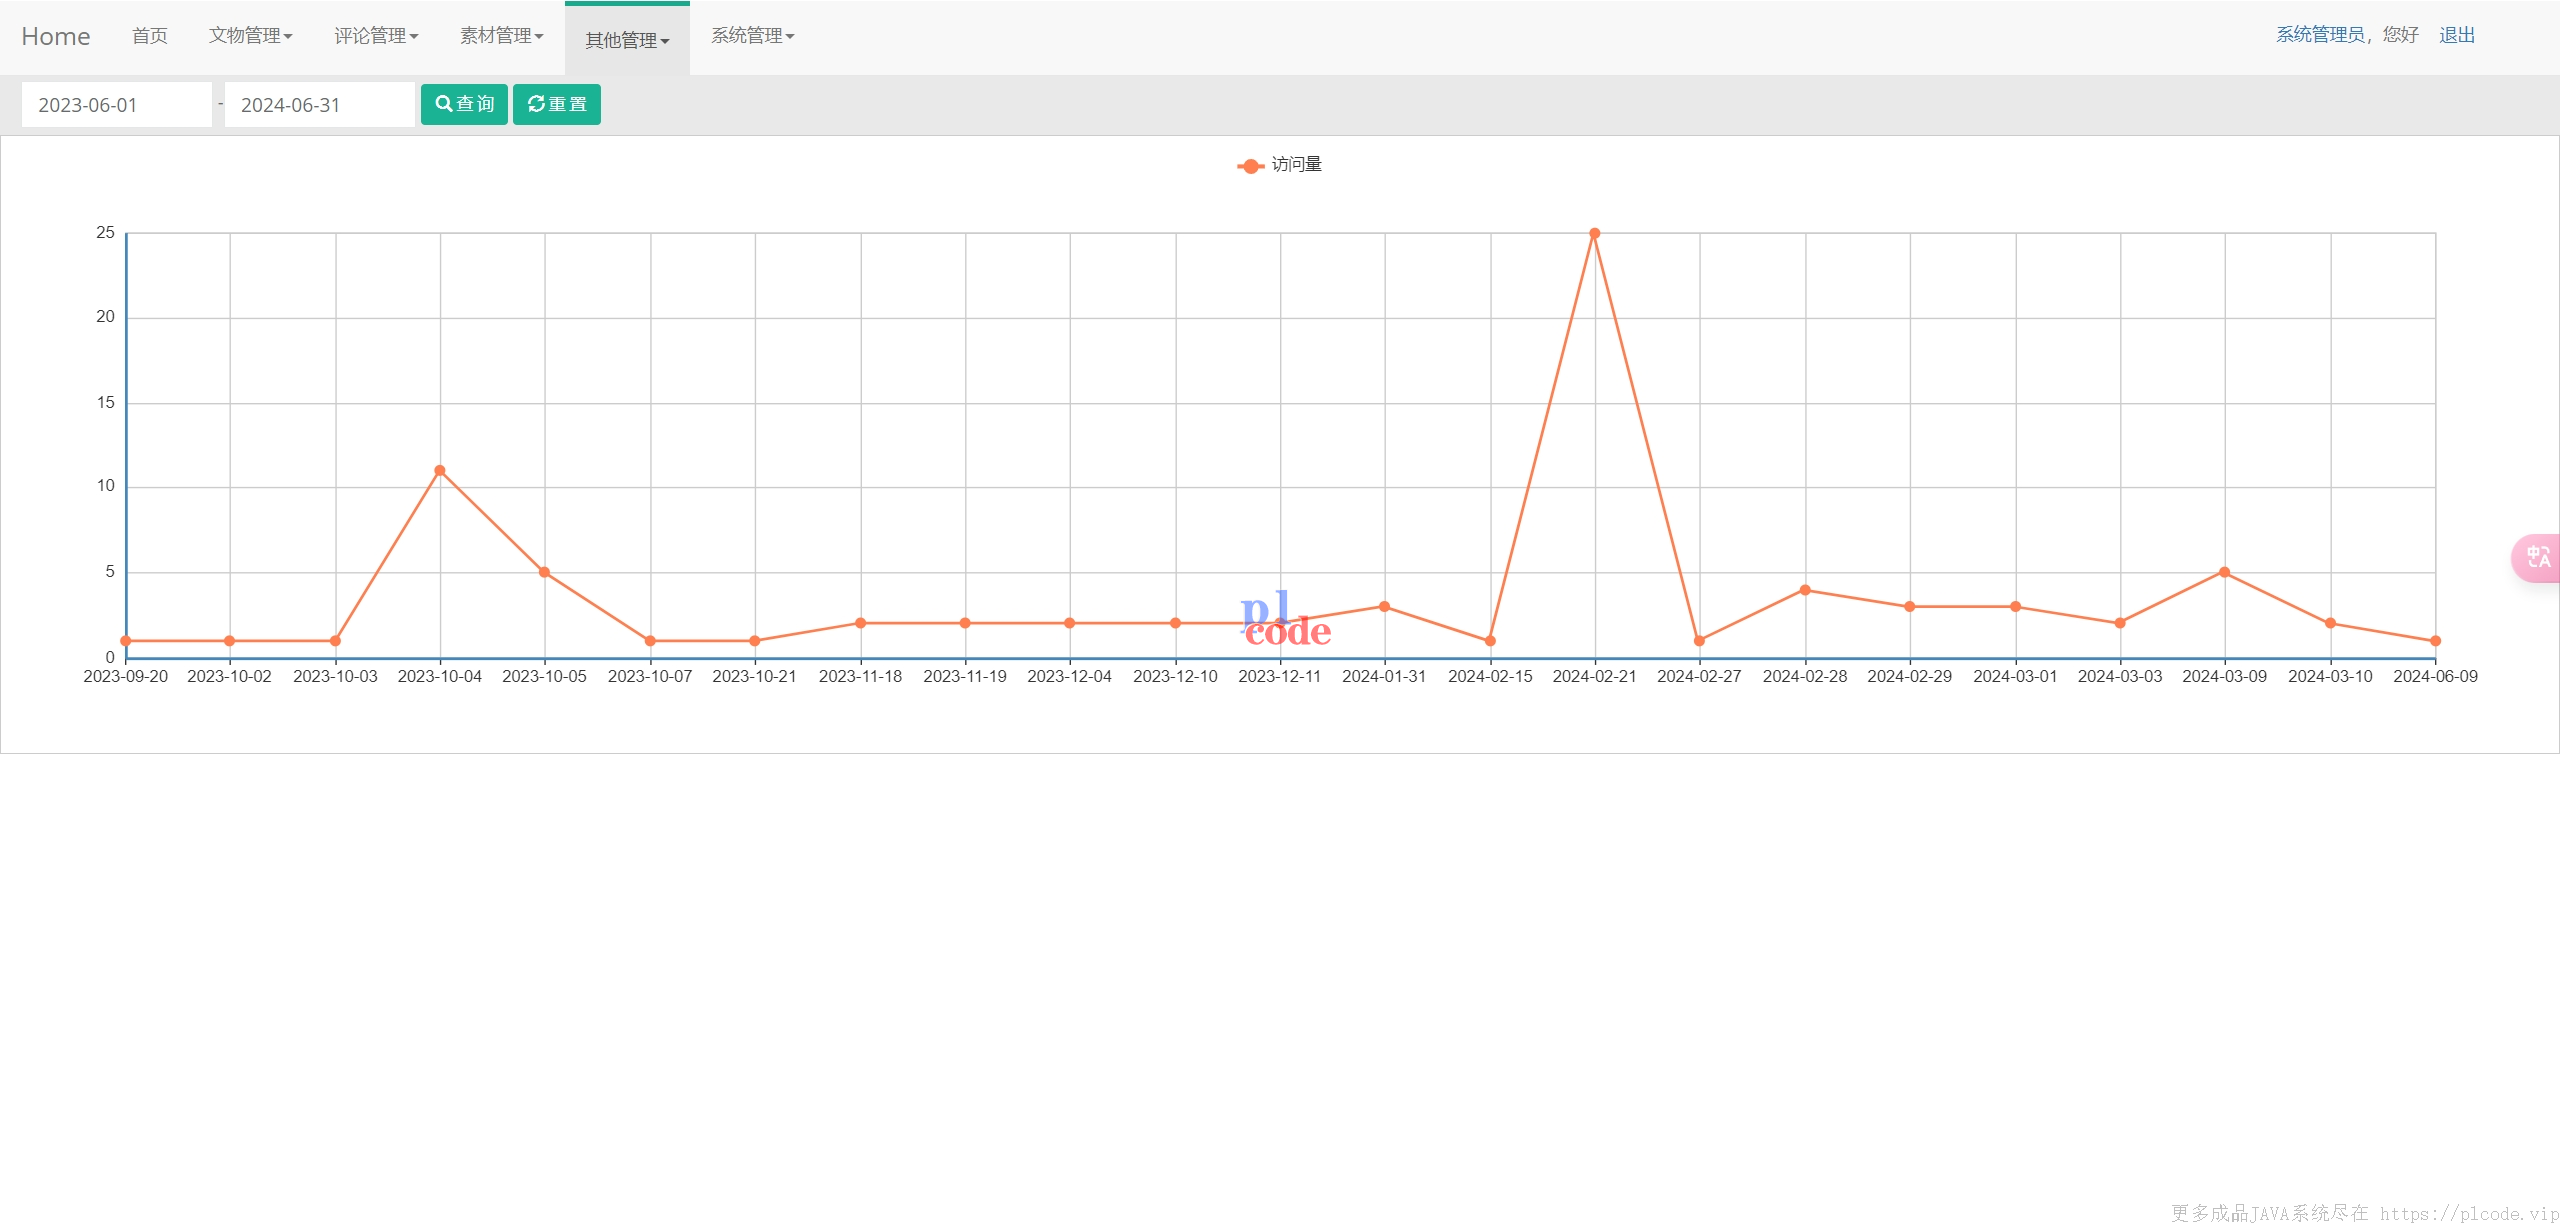Click the x-axis label 2023-10-02

[x=230, y=676]
